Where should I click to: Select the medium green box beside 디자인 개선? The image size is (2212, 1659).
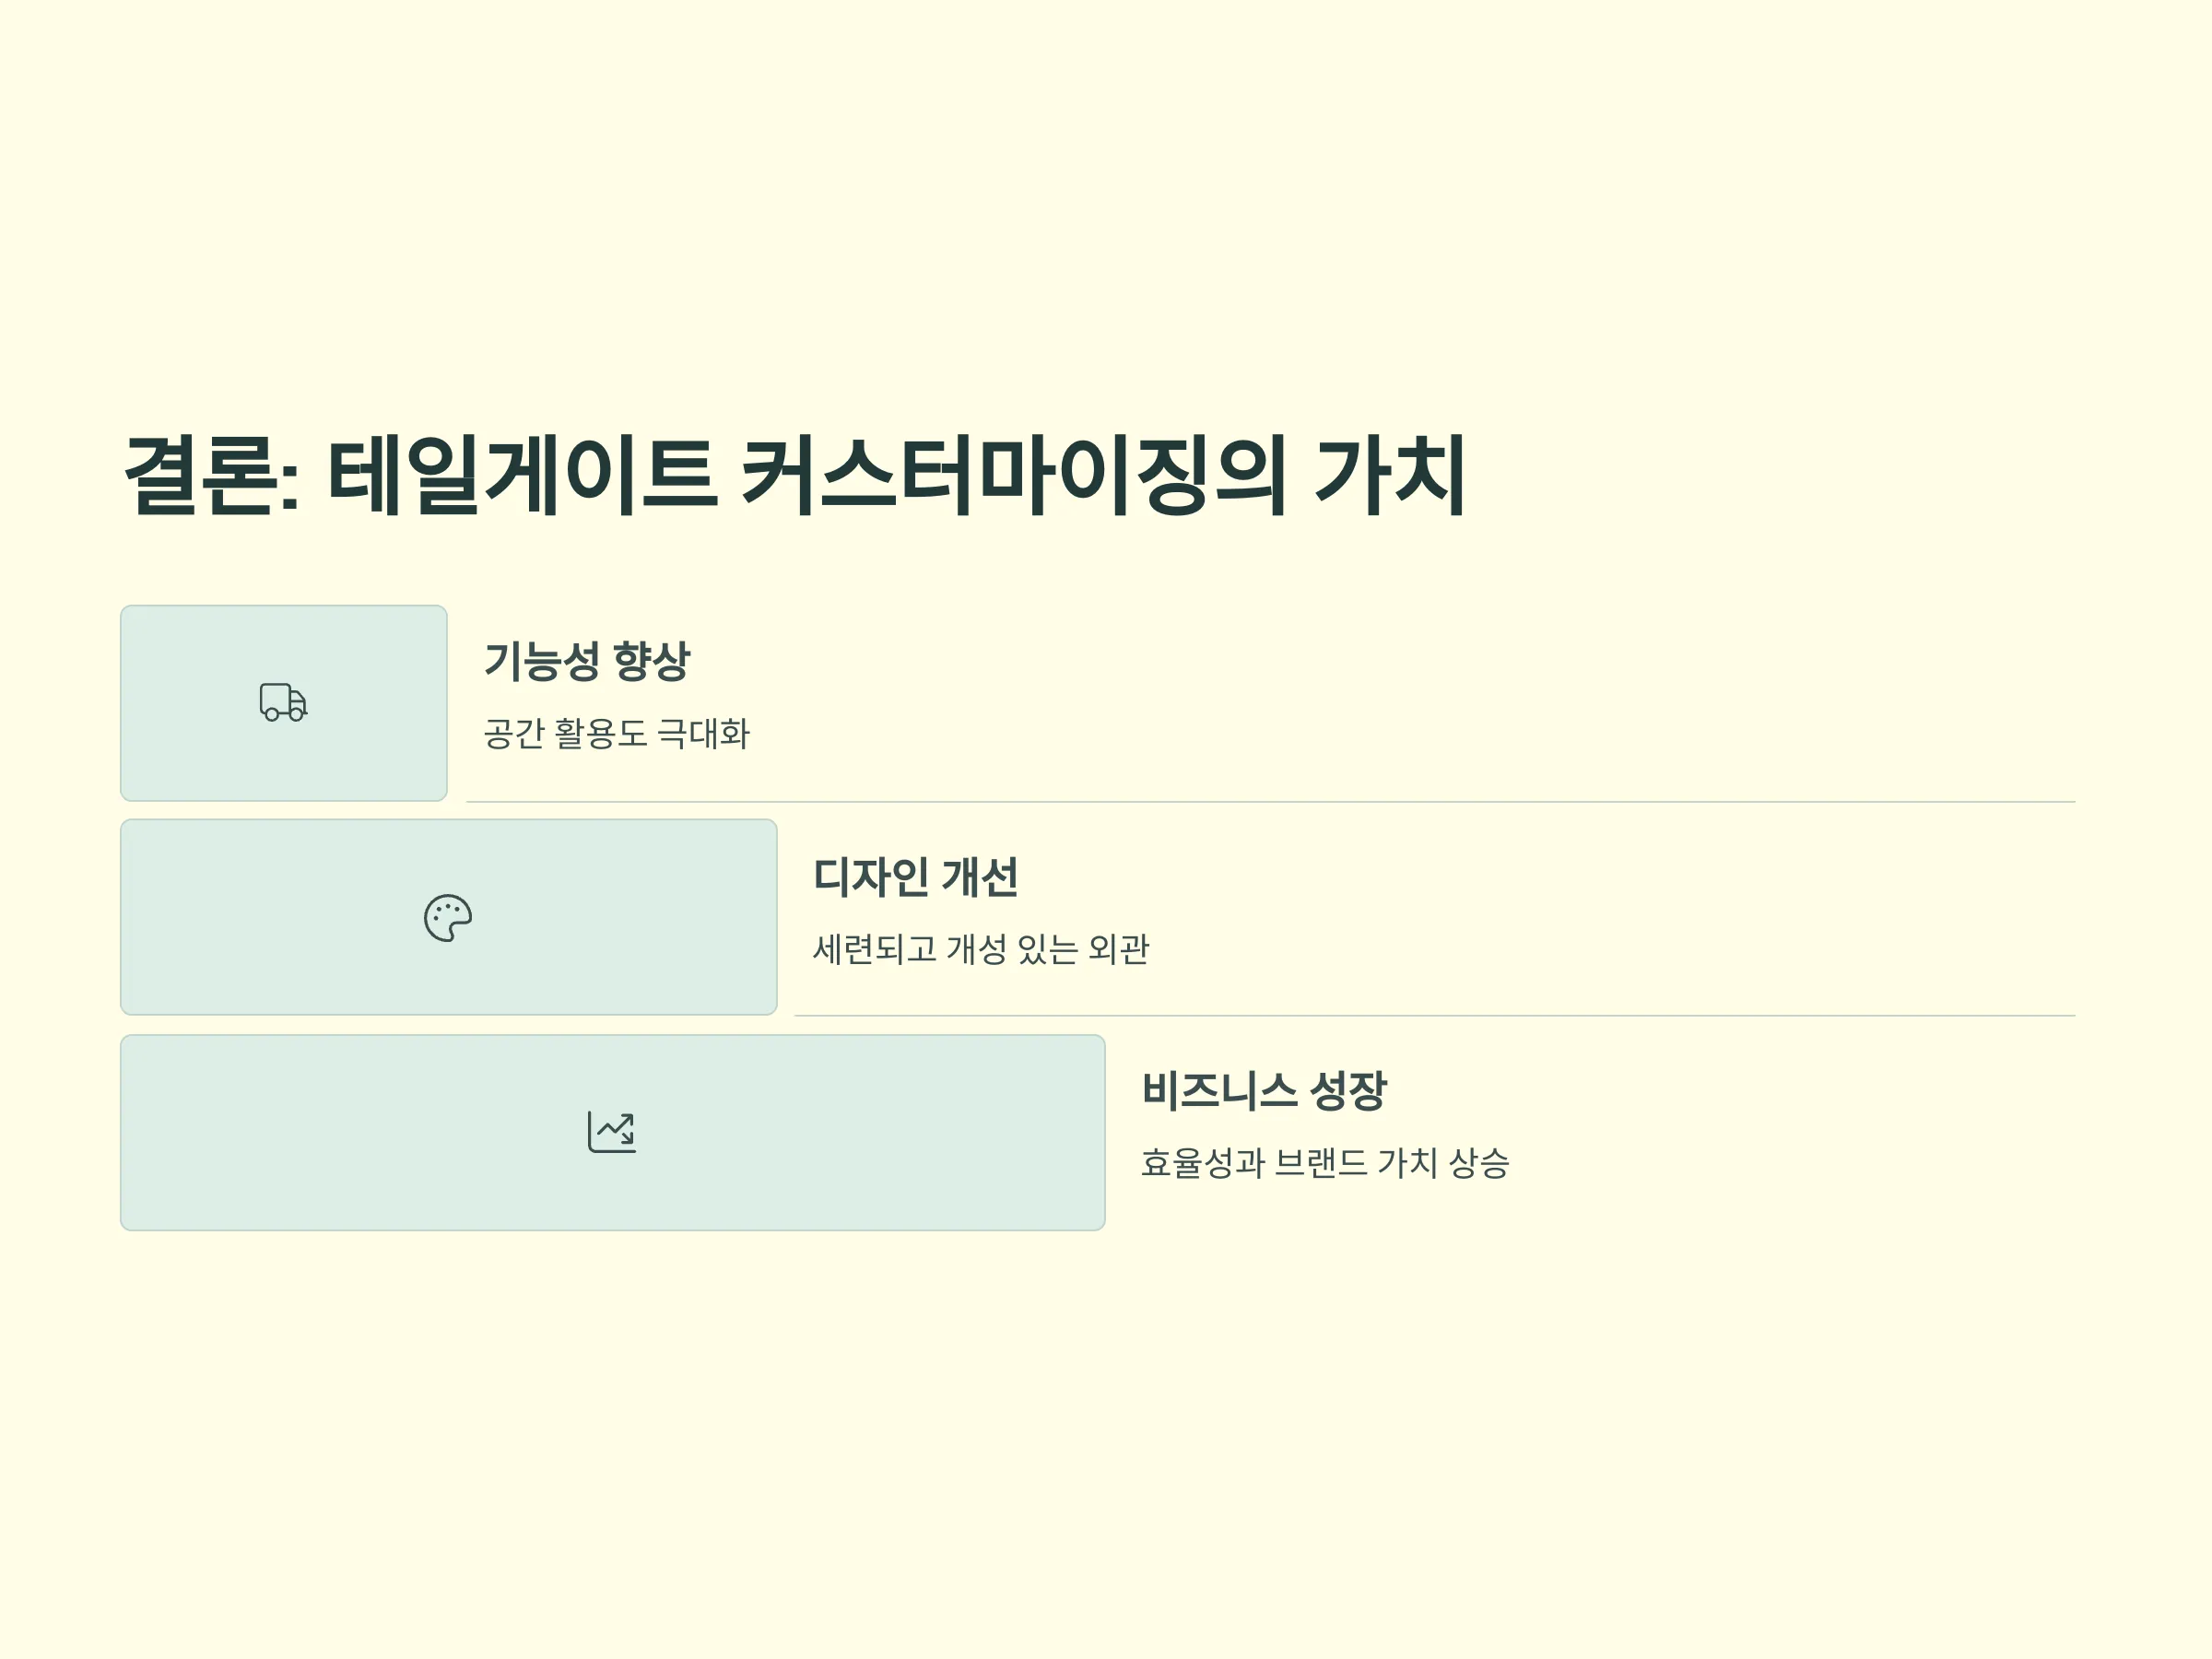pos(449,917)
